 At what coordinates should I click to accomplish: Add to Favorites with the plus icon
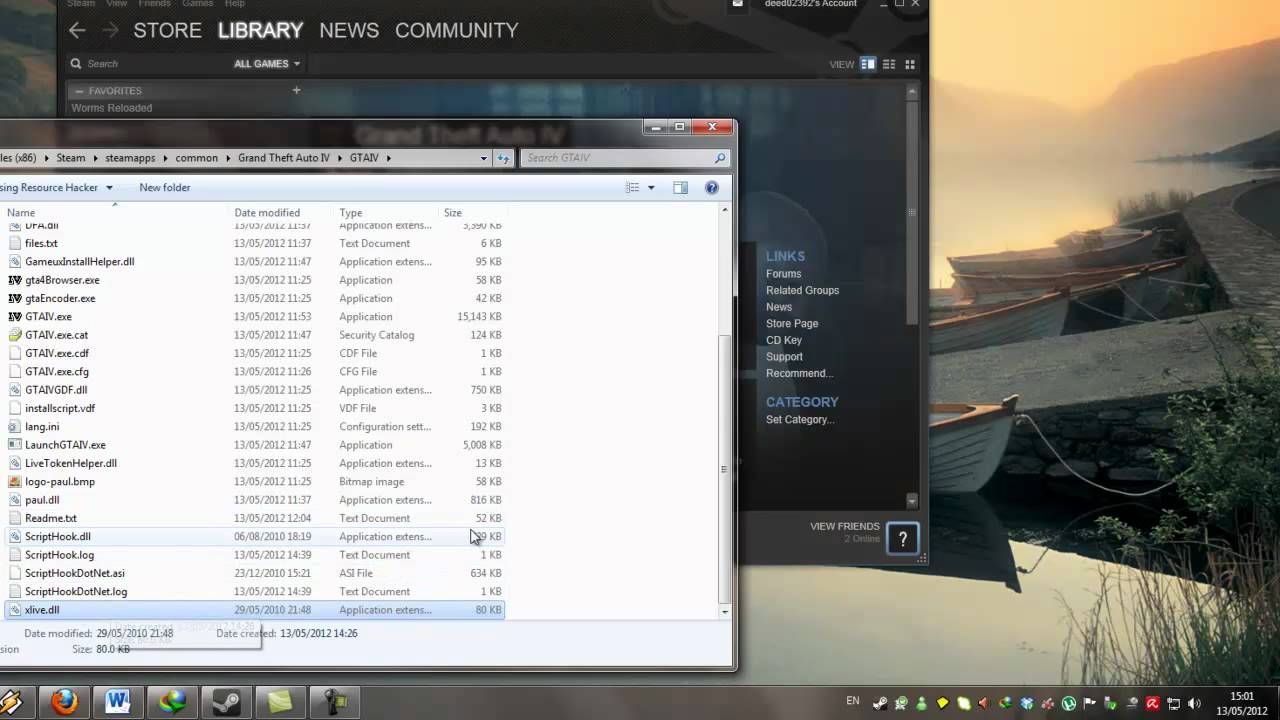click(296, 90)
